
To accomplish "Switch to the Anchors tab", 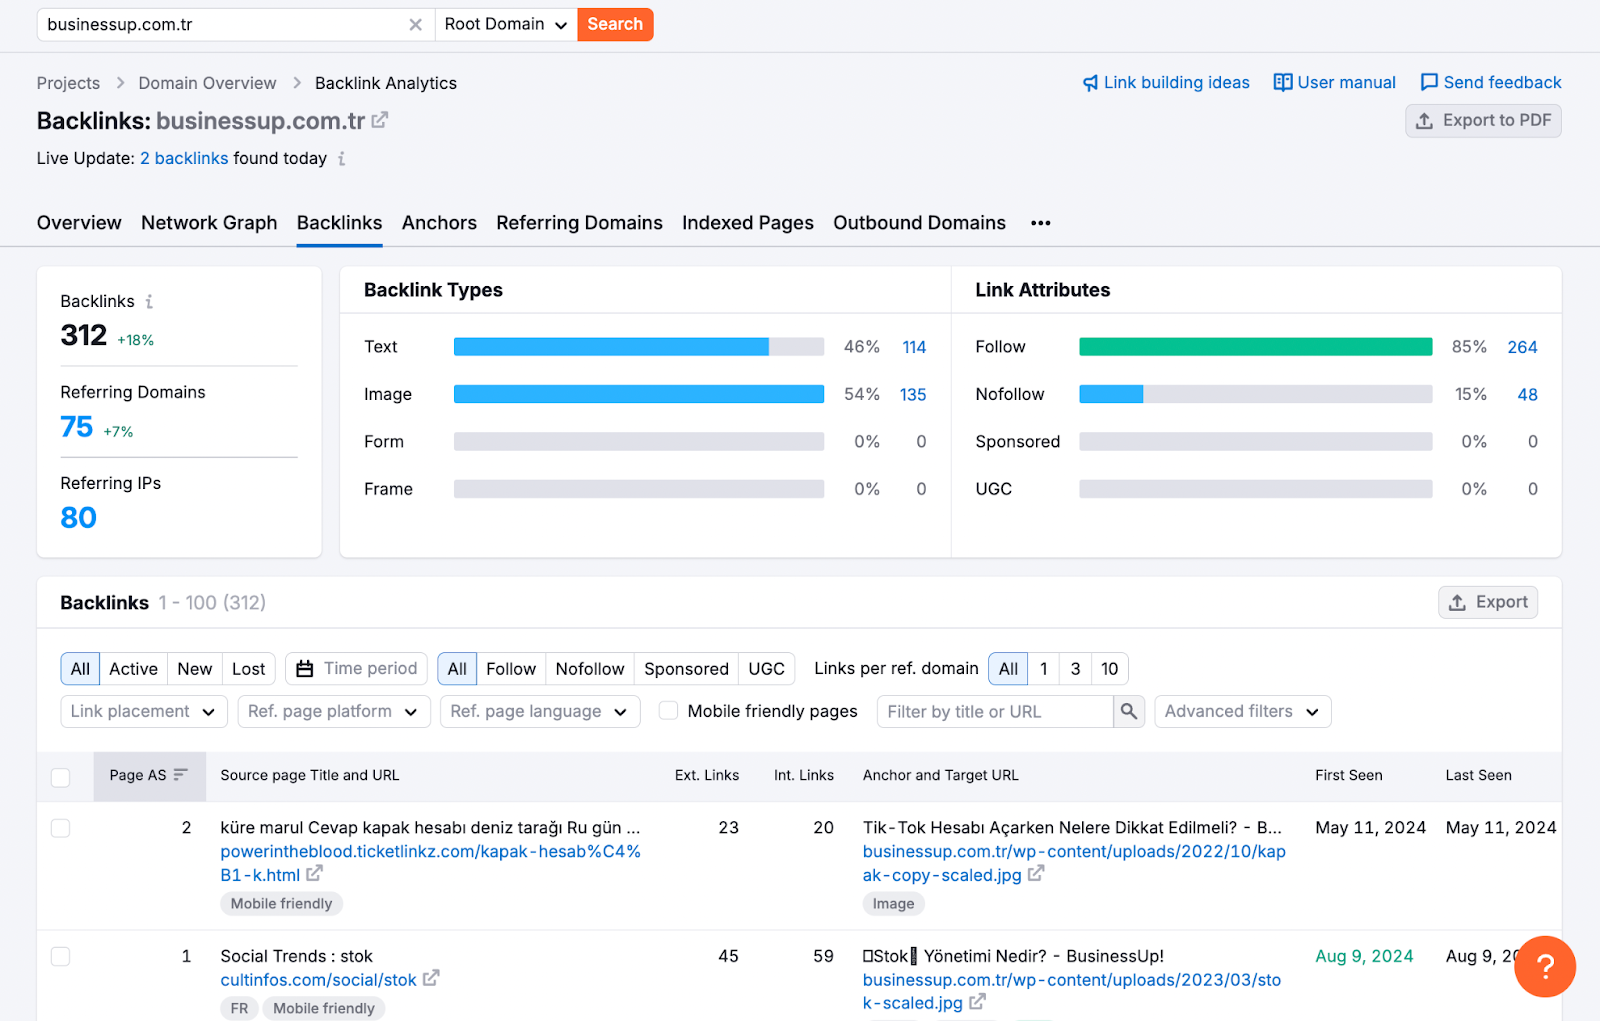I will pos(439,223).
